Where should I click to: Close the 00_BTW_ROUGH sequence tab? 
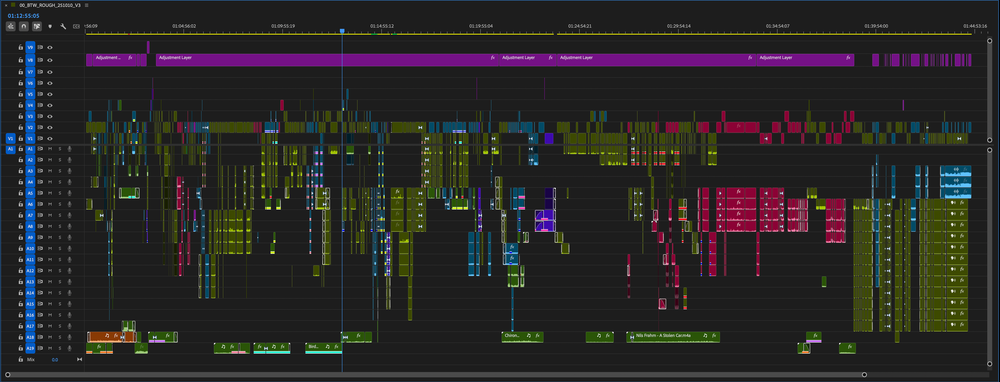[5, 4]
